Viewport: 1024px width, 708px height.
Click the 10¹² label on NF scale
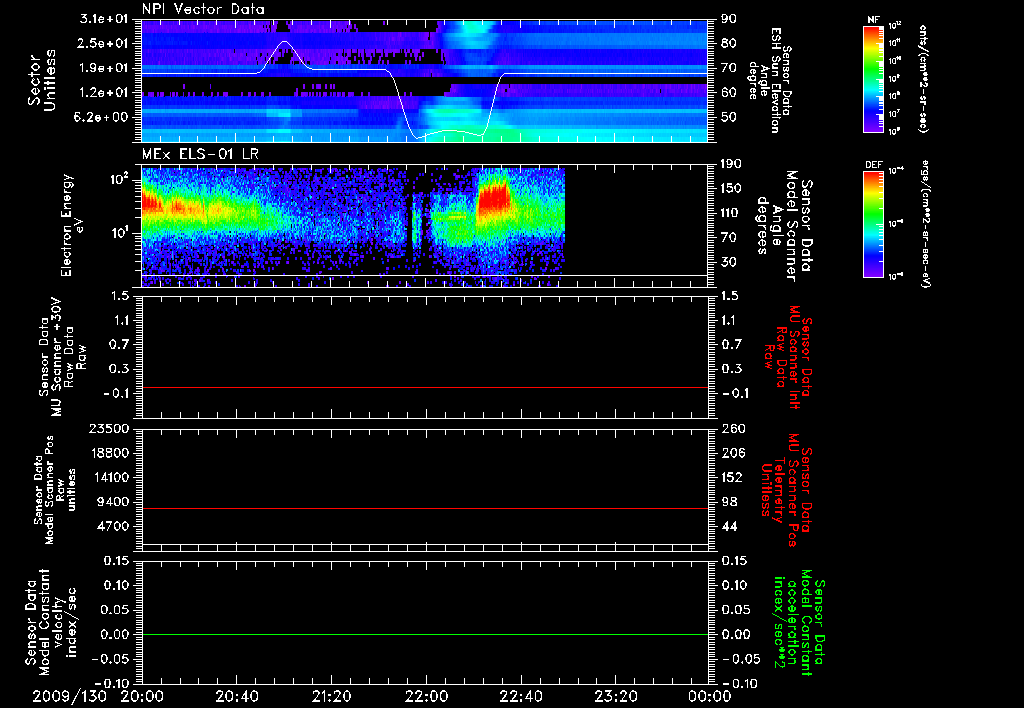tap(895, 25)
